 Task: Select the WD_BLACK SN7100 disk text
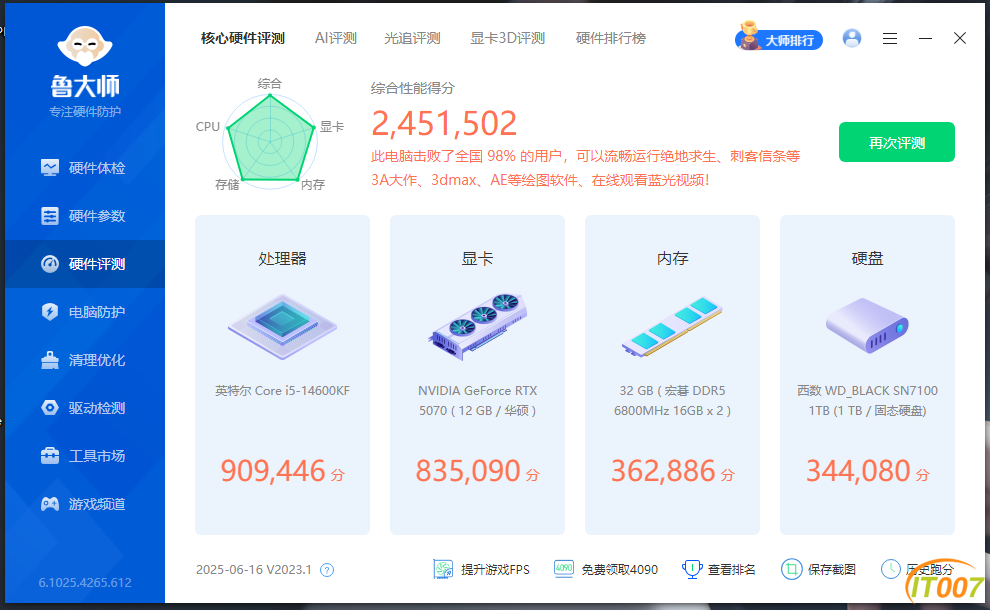867,401
